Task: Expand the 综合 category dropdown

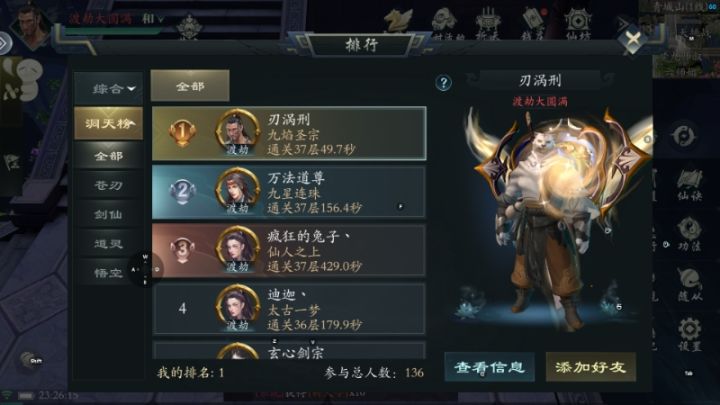Action: (109, 88)
